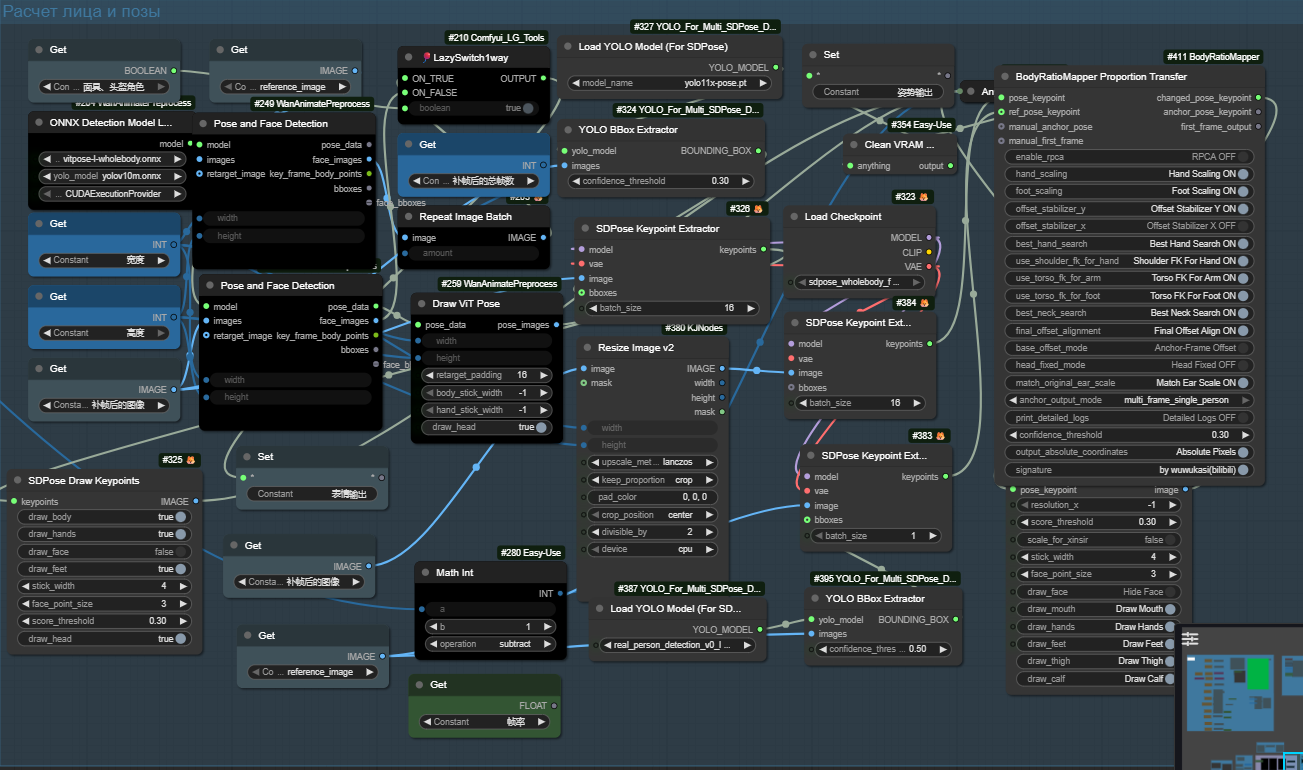Click the fox badge icon labeled #326
This screenshot has width=1303, height=770.
[x=759, y=209]
